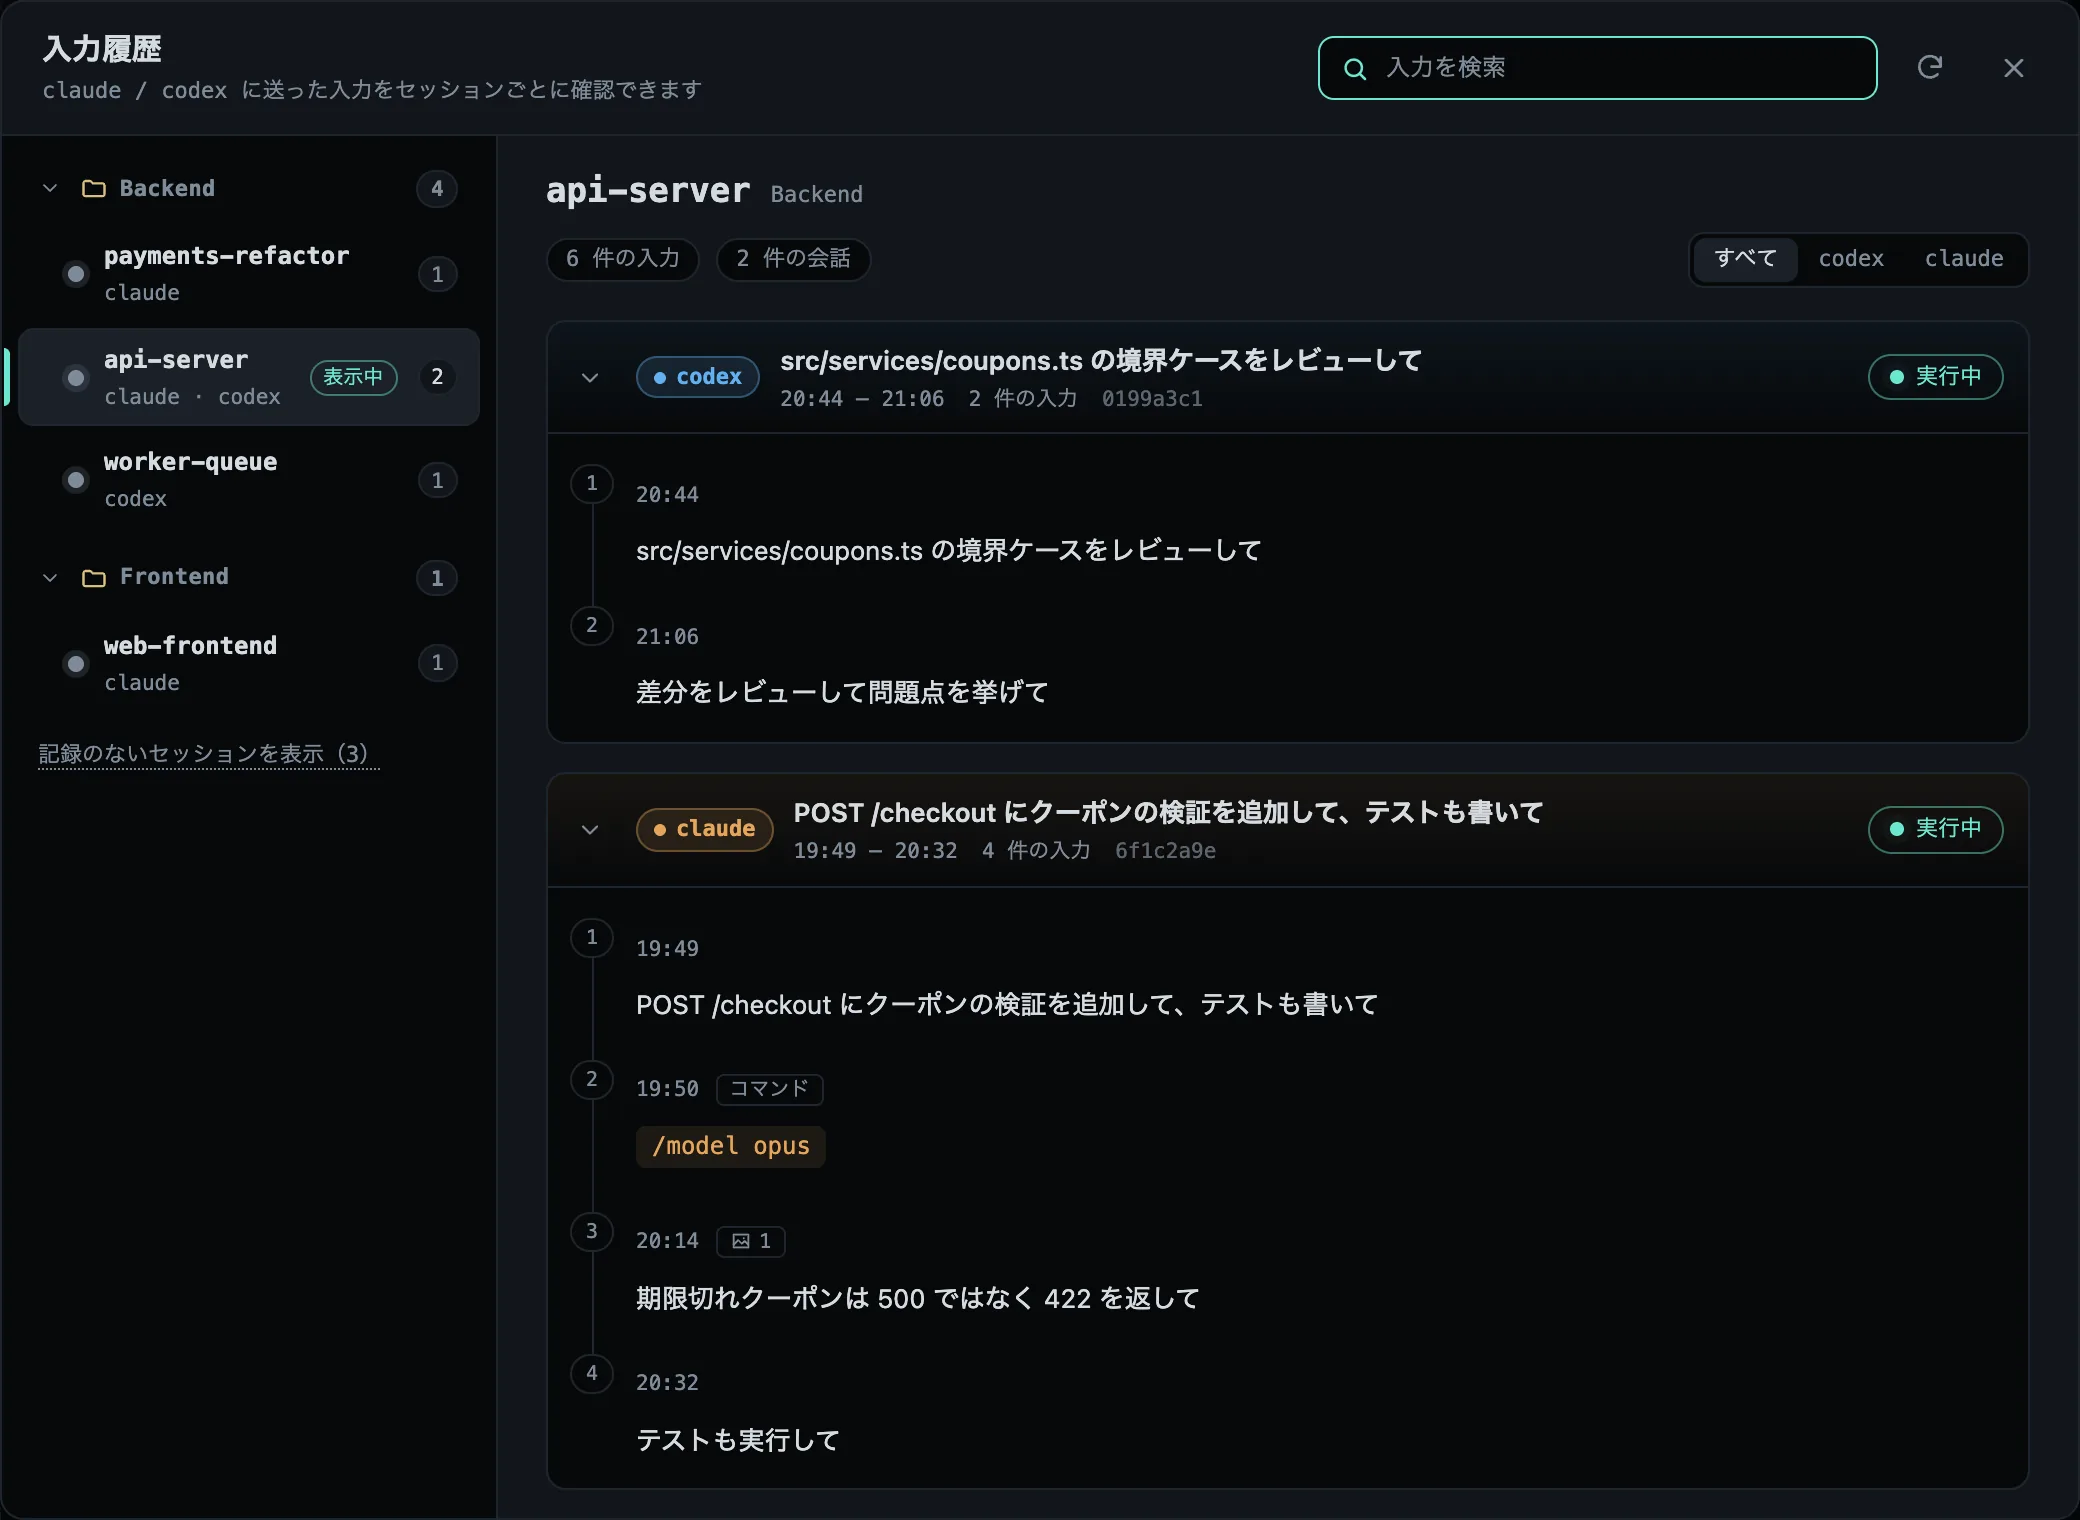The height and width of the screenshot is (1520, 2080).
Task: Collapse the Frontend group chevron
Action: (50, 577)
